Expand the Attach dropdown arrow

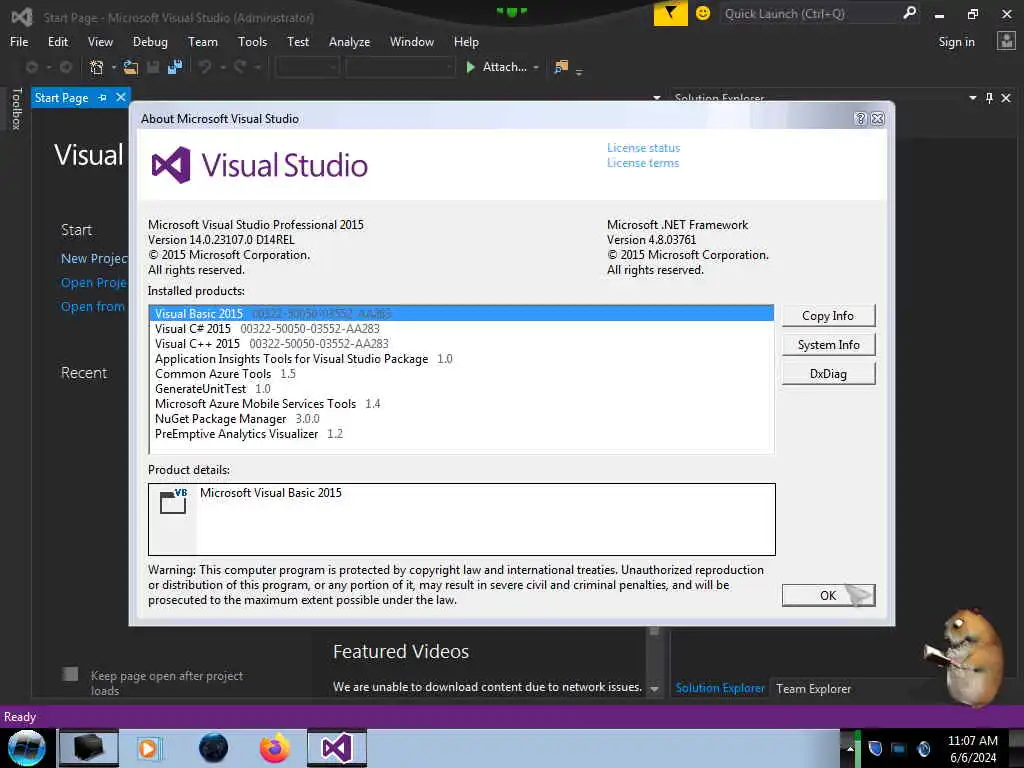pyautogui.click(x=536, y=67)
